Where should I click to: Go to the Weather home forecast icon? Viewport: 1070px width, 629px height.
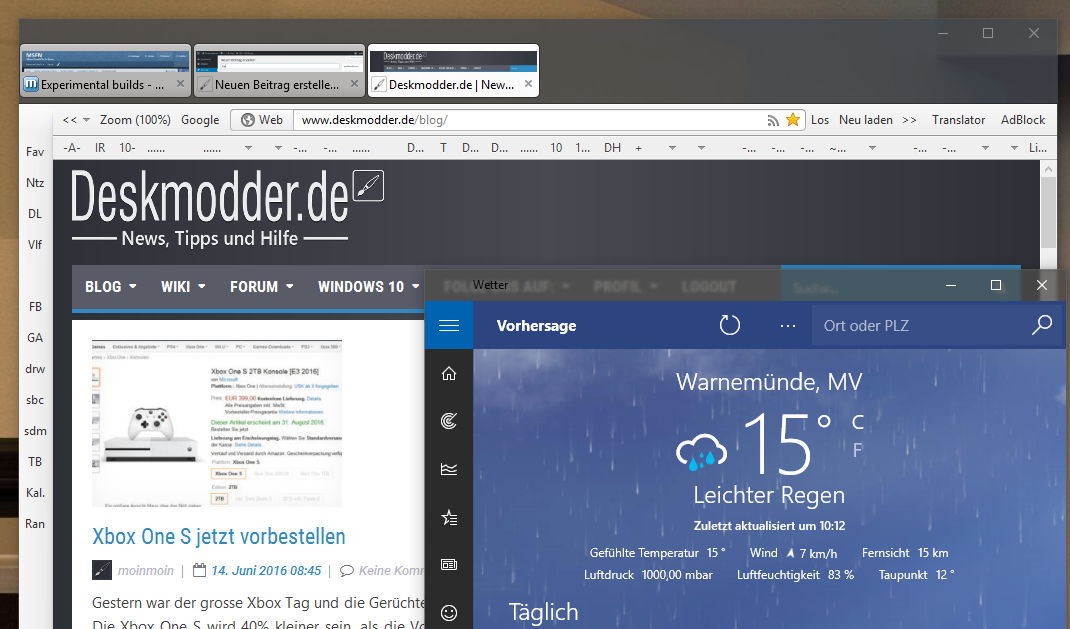tap(449, 374)
